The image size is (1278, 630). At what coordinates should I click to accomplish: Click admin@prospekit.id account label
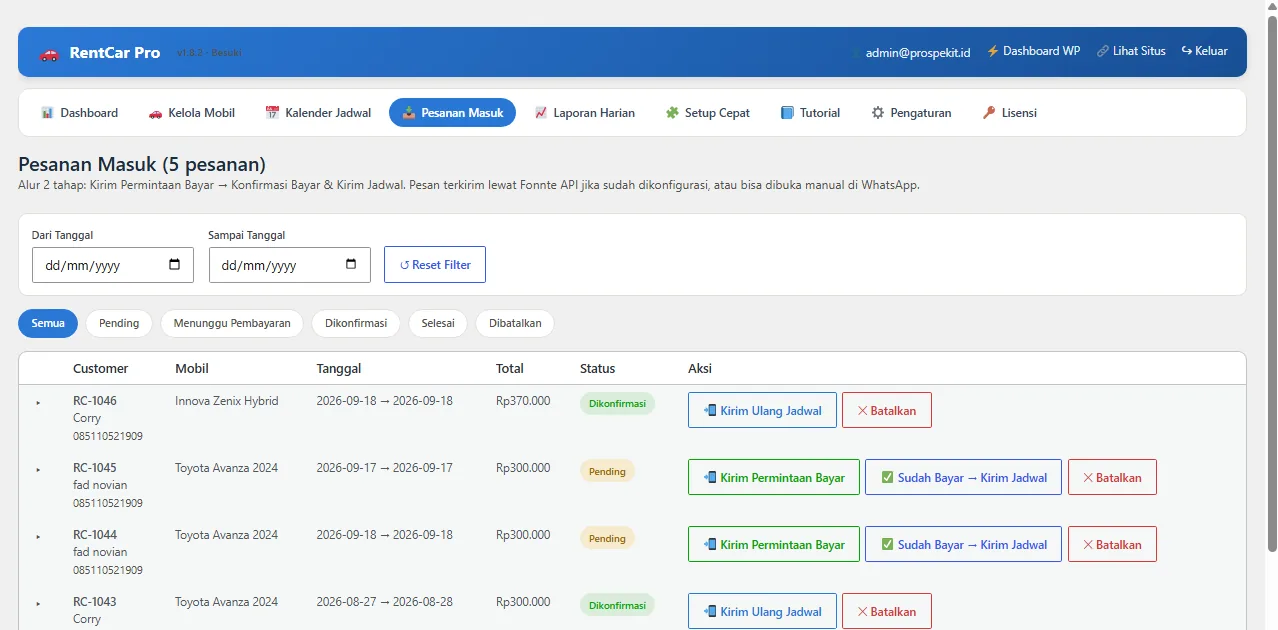[x=917, y=52]
